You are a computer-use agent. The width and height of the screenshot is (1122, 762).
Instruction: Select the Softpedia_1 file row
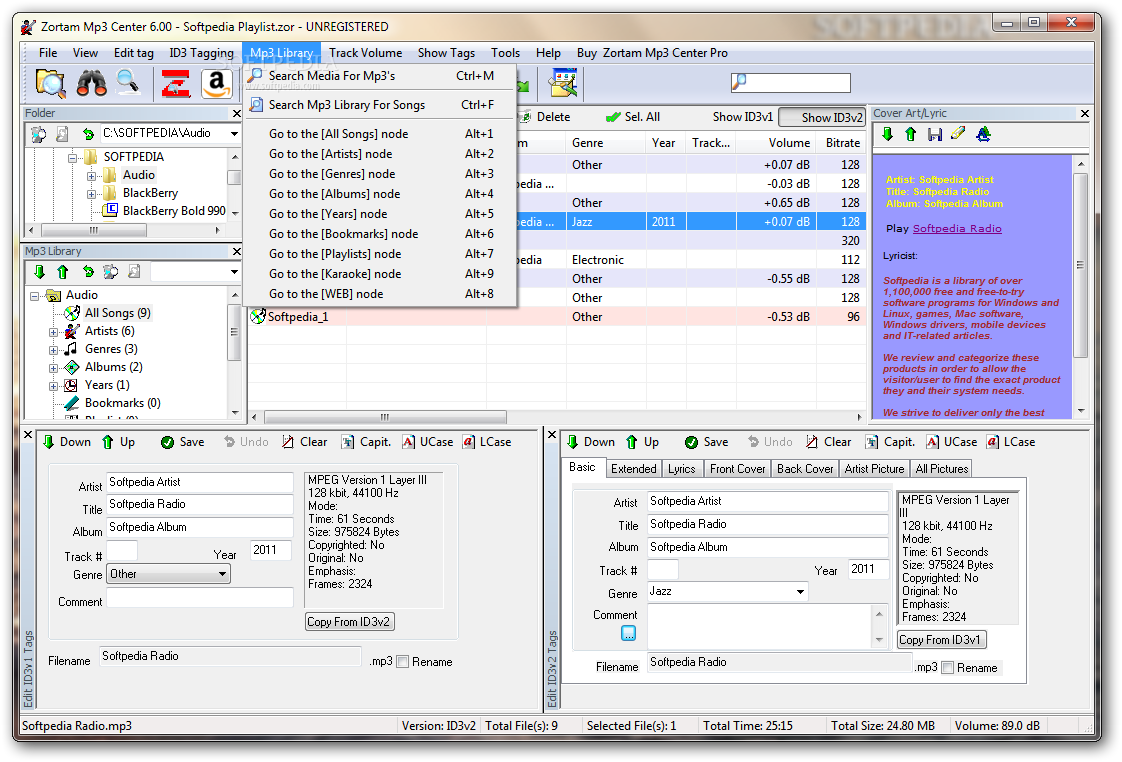(x=557, y=316)
